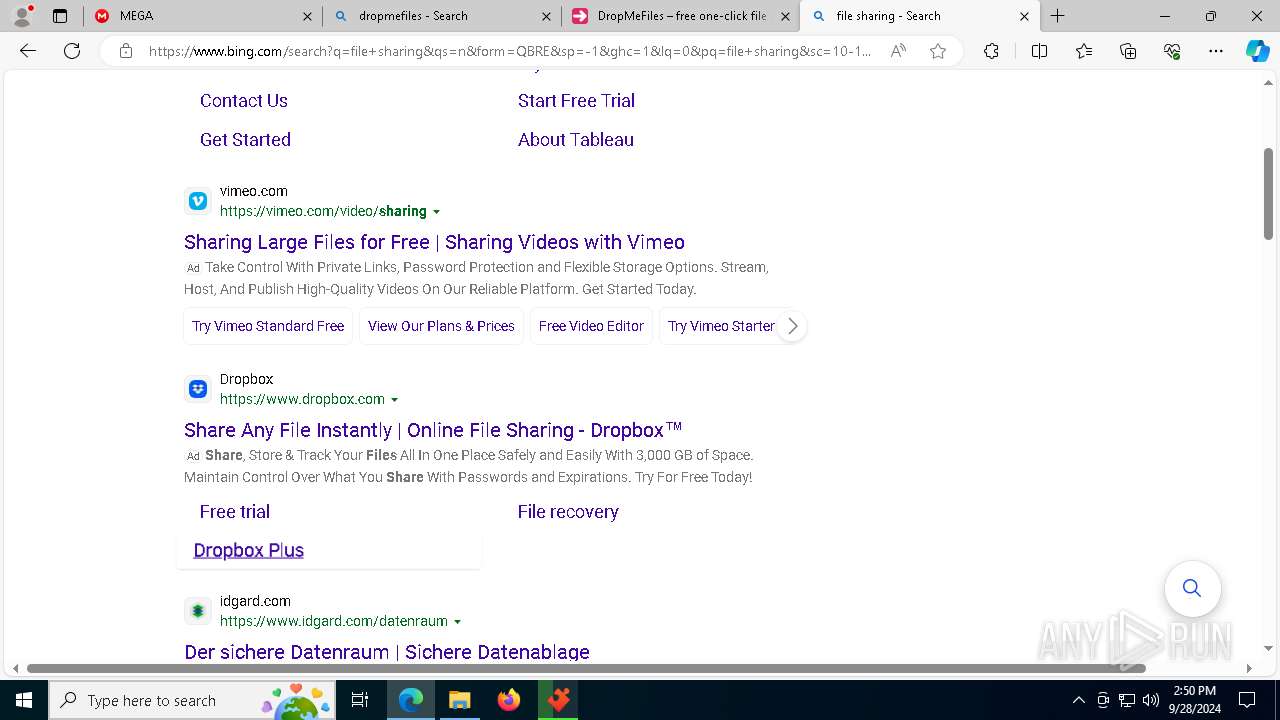The image size is (1280, 720).
Task: Expand the idgard.com URL dropdown arrow
Action: tap(457, 622)
